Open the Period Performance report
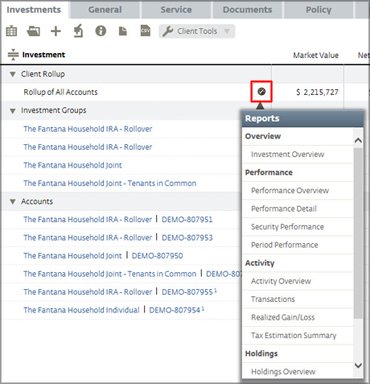This screenshot has width=370, height=384. (x=285, y=245)
